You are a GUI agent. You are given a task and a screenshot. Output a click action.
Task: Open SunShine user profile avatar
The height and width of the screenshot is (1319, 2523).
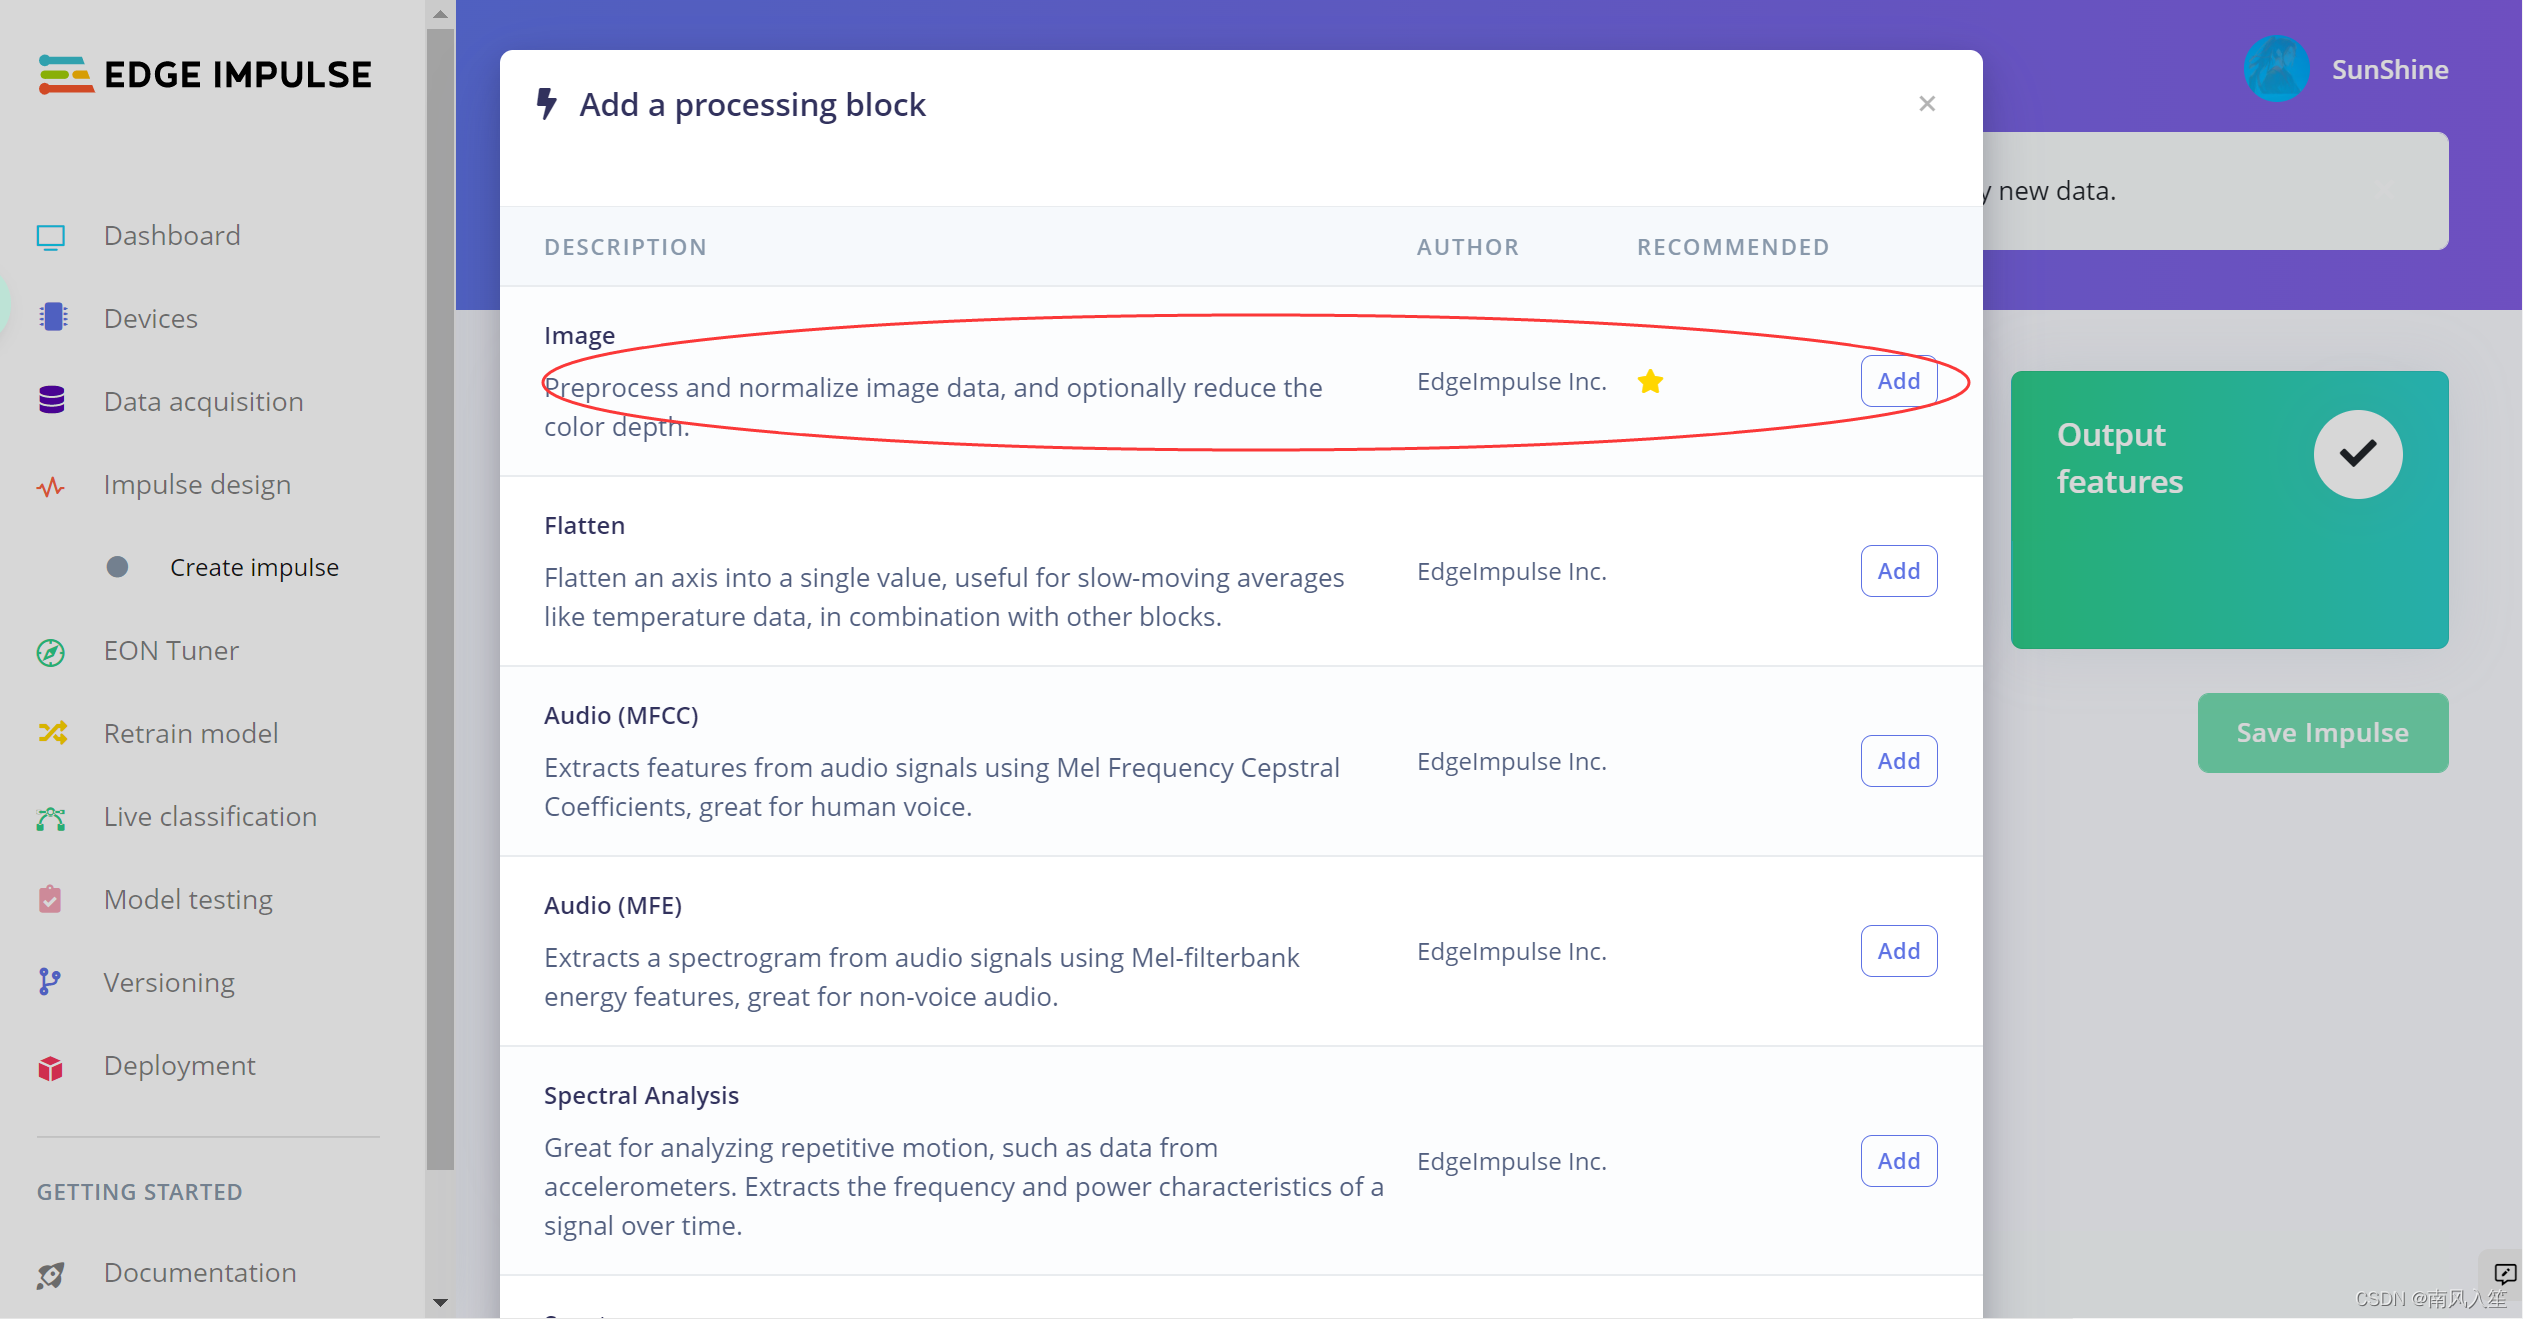click(2276, 69)
